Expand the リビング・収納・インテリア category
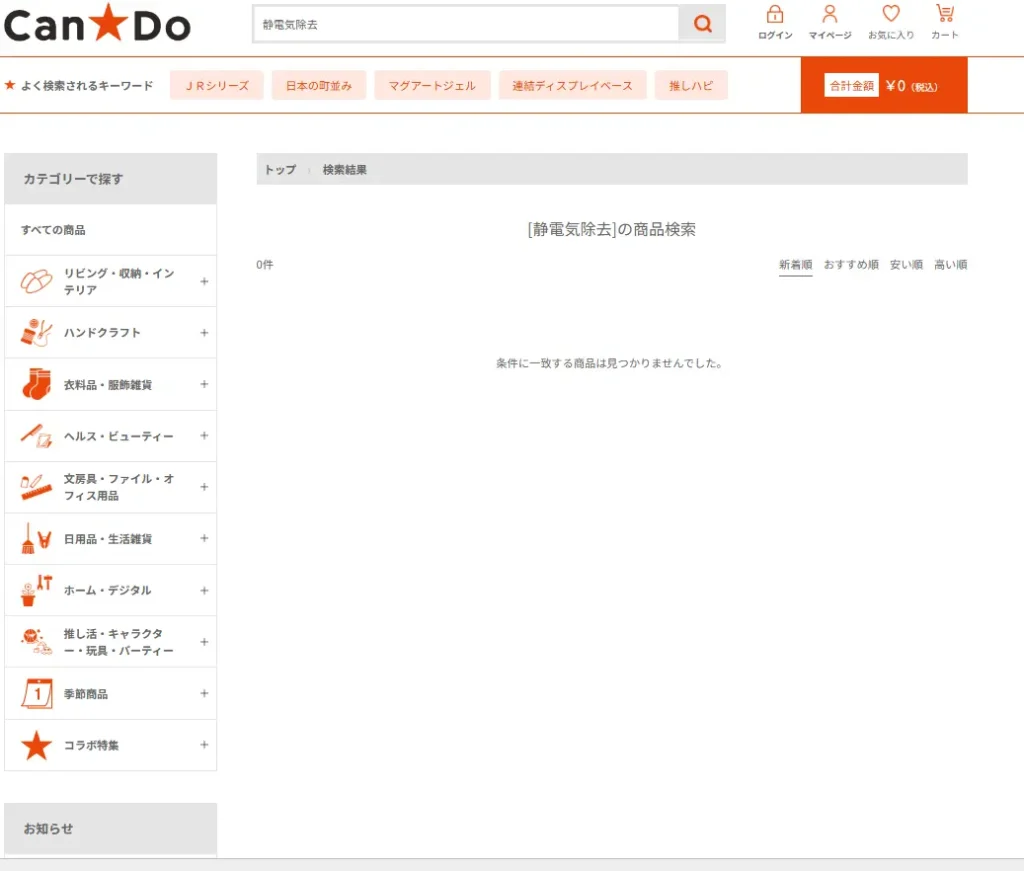The height and width of the screenshot is (871, 1024). 205,280
